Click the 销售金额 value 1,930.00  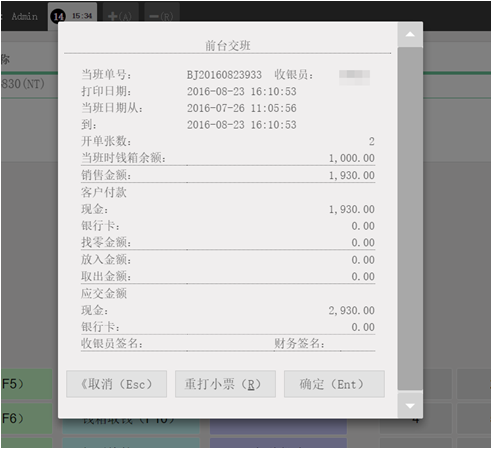[x=352, y=175]
